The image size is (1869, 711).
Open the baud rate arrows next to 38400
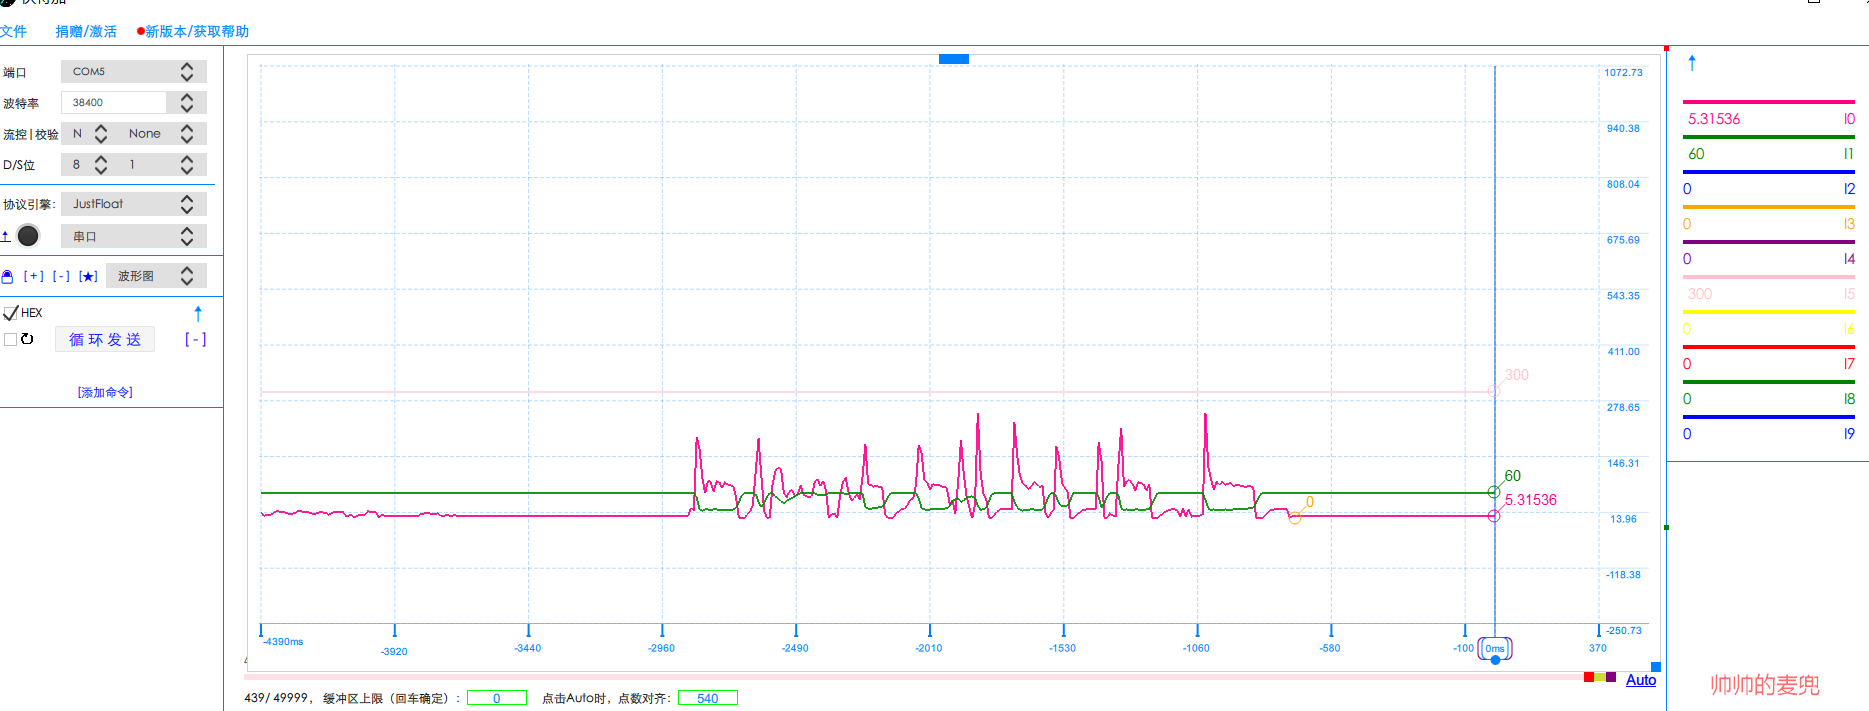[x=187, y=103]
